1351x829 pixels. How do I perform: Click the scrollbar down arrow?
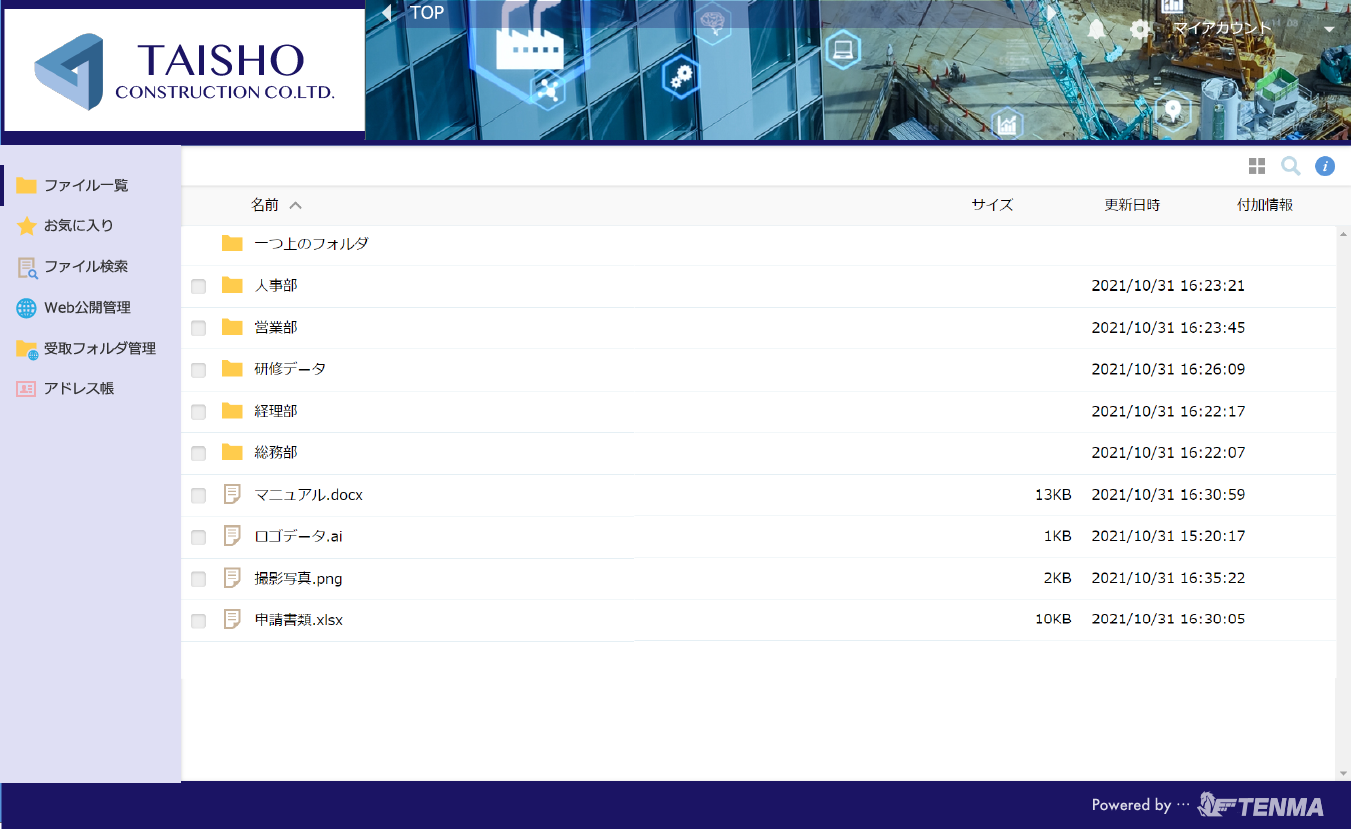coord(1343,773)
